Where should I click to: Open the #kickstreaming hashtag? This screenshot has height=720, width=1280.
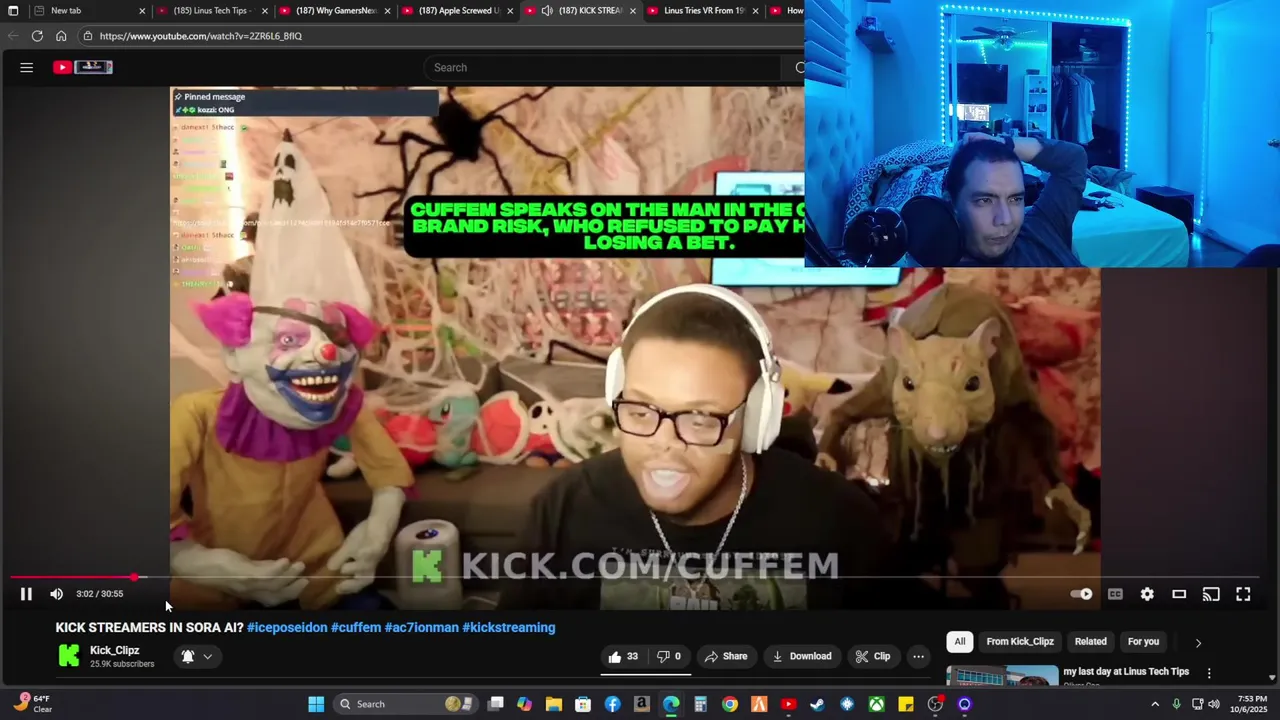tap(509, 627)
